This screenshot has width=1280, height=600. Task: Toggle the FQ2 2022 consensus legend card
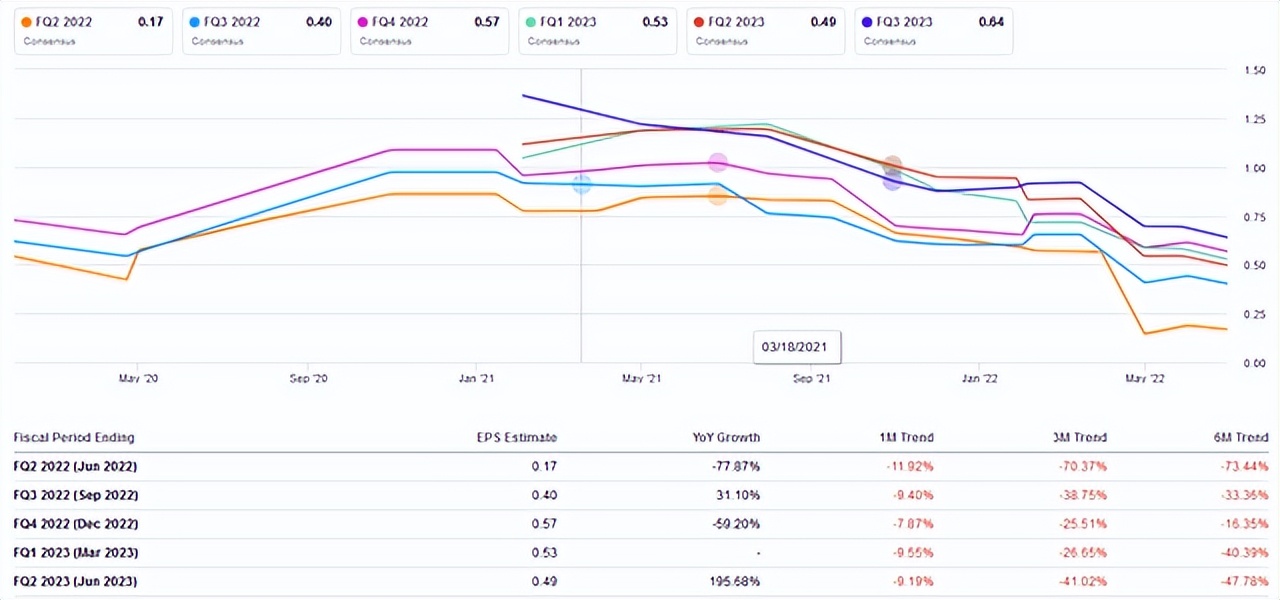92,31
